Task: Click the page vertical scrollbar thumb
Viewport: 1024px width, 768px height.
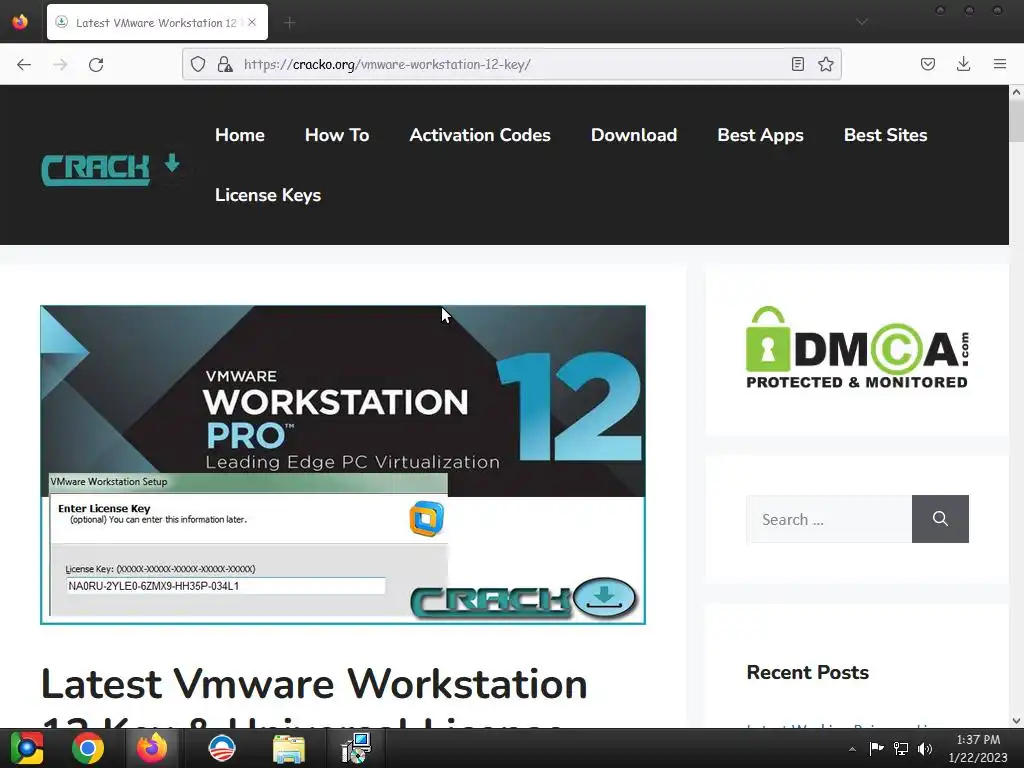Action: 1016,121
